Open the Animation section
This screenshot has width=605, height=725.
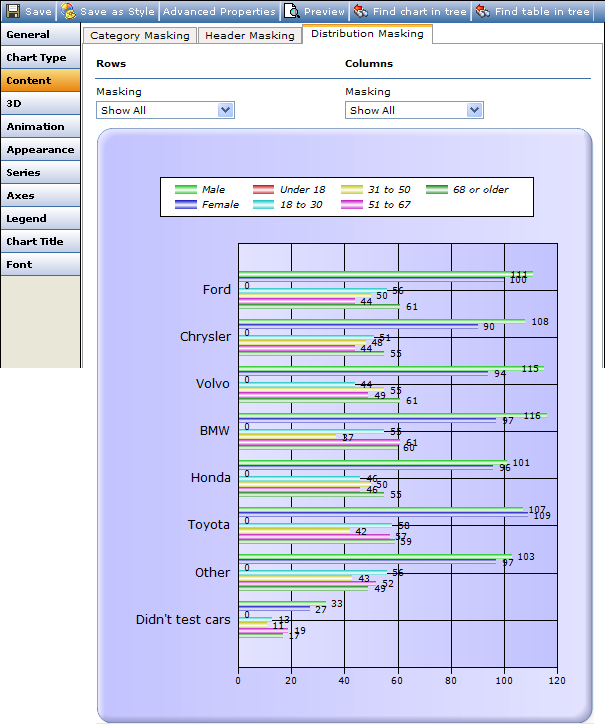click(40, 126)
